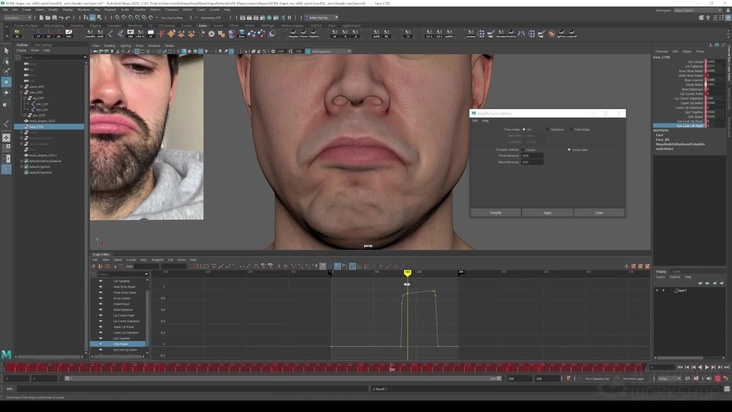The image size is (732, 412).
Task: Open the Windows menu in main menu bar
Action: point(84,10)
